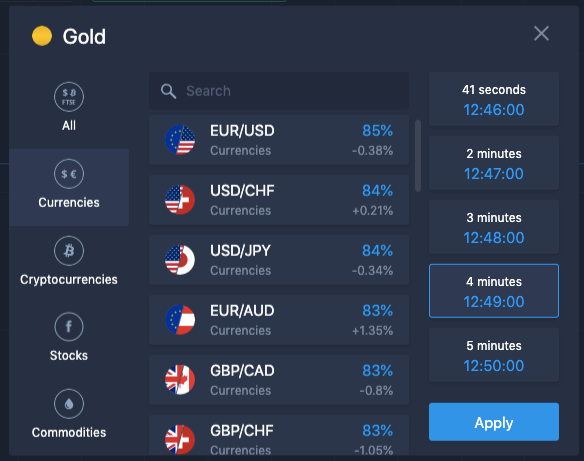Click the yellow Gold asset icon

pos(42,36)
